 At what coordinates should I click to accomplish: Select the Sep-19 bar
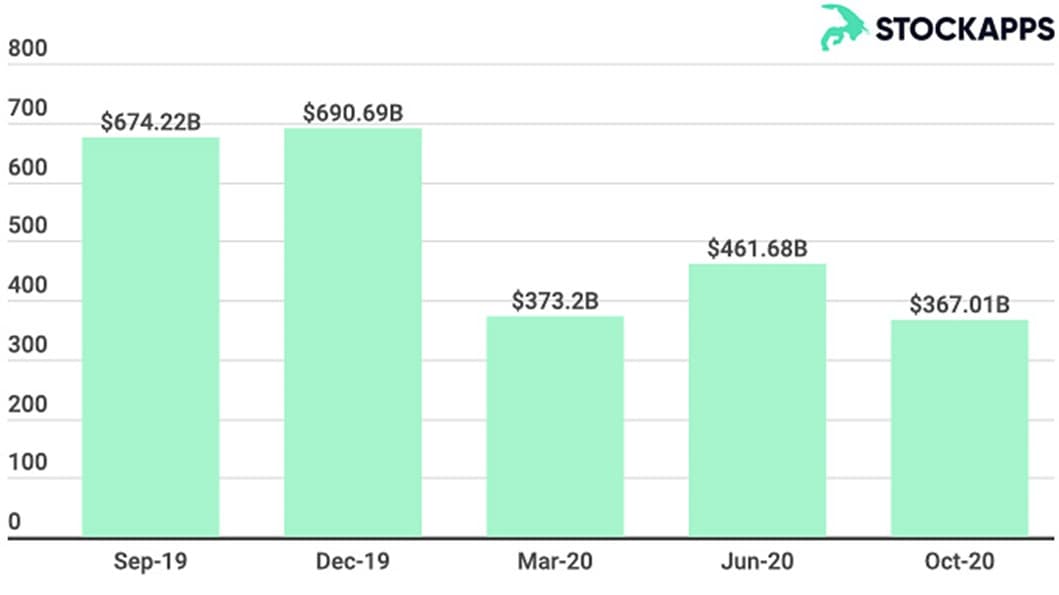(x=151, y=336)
